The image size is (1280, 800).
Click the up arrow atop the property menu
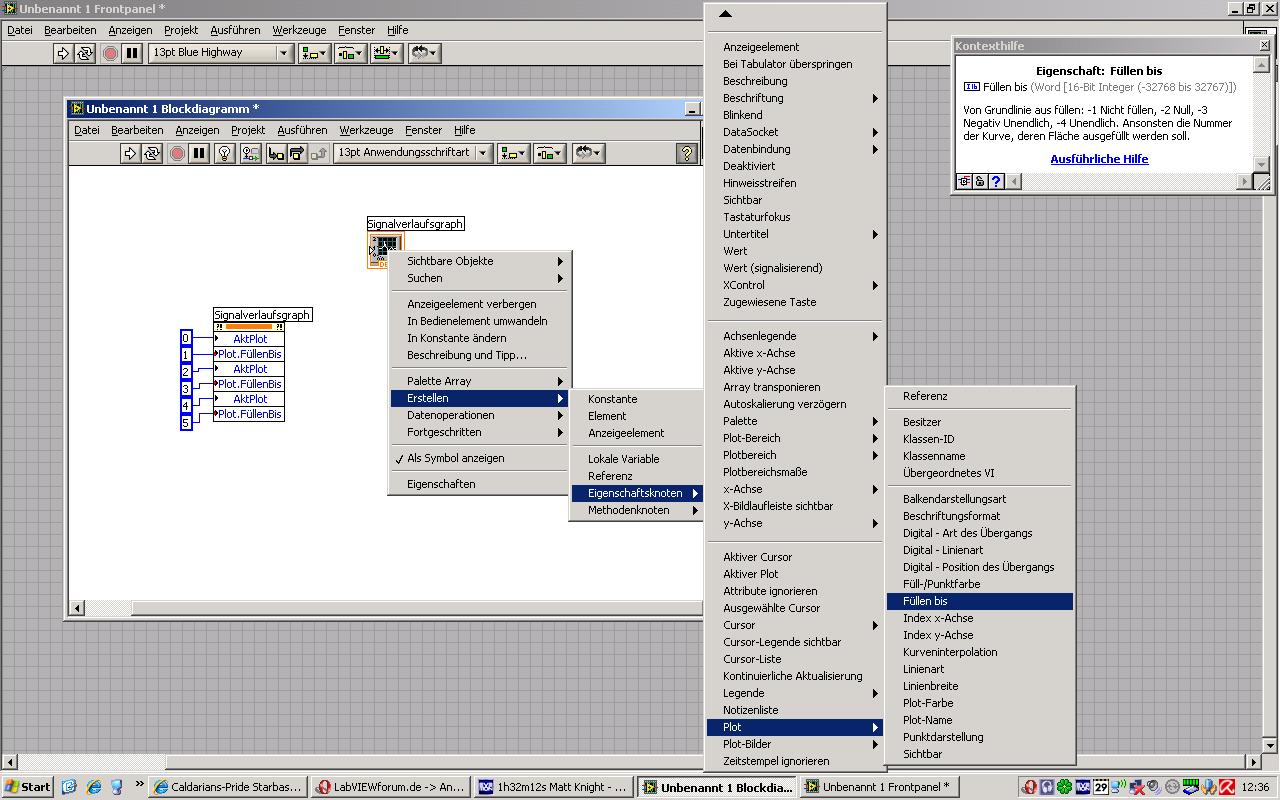(x=726, y=14)
